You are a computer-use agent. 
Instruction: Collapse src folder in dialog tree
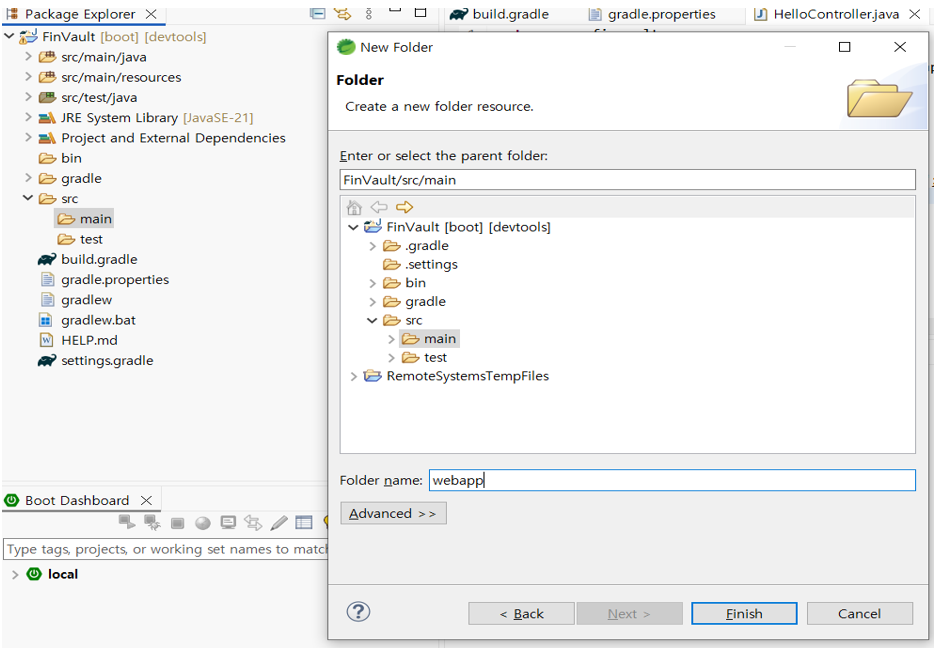[x=372, y=320]
